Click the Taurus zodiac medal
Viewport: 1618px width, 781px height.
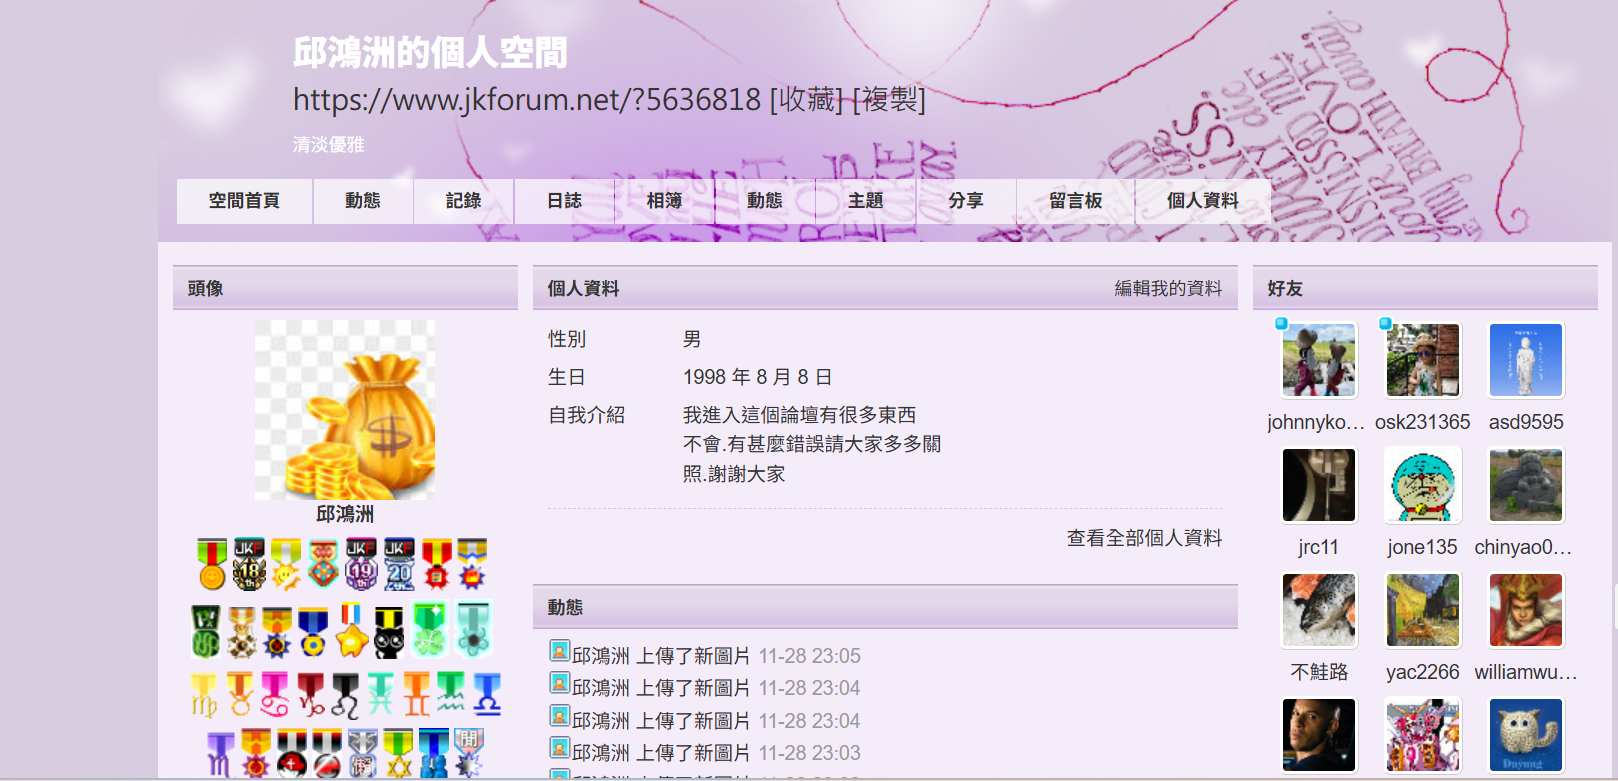[239, 694]
